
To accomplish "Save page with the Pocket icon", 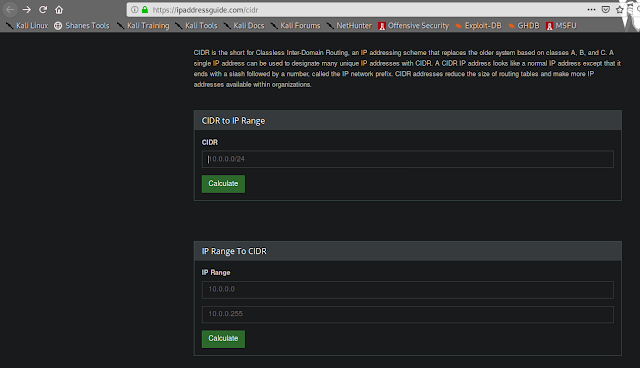I will (x=606, y=9).
